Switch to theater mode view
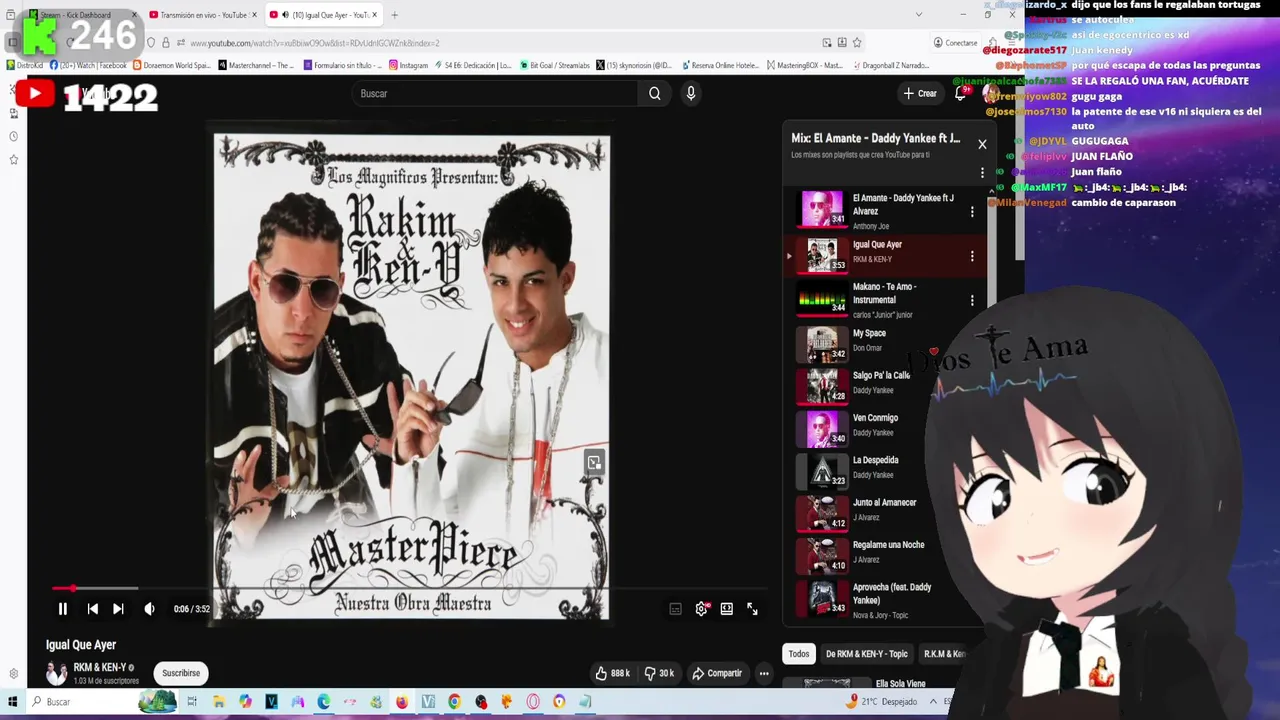The image size is (1280, 720). click(727, 609)
